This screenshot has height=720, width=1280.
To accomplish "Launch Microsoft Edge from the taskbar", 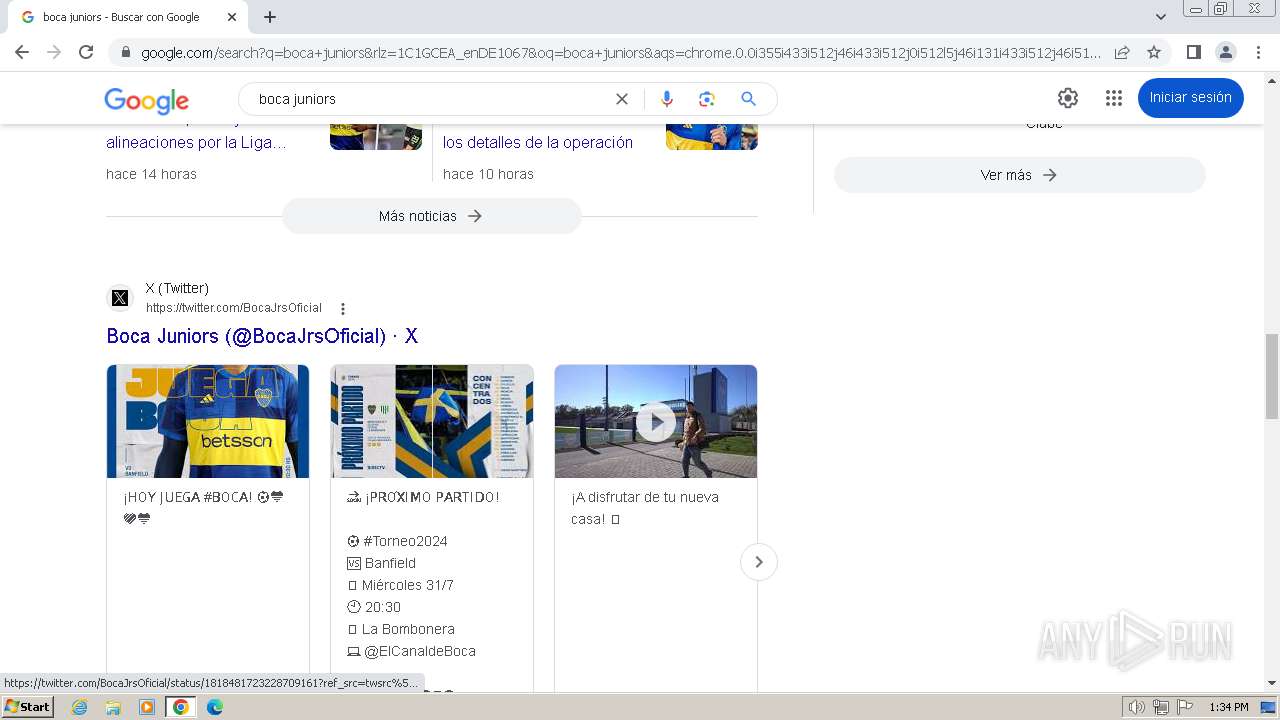I will [215, 707].
